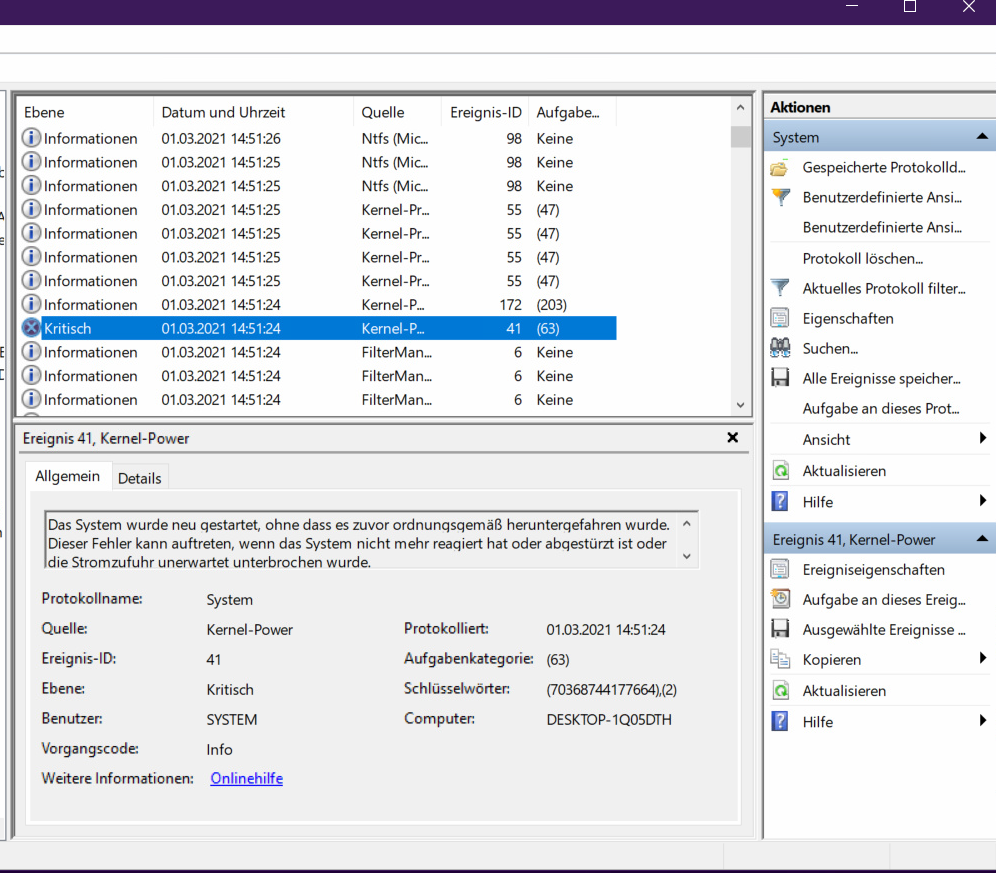Choose Aufgabe an dieses Protokoll action

(880, 409)
